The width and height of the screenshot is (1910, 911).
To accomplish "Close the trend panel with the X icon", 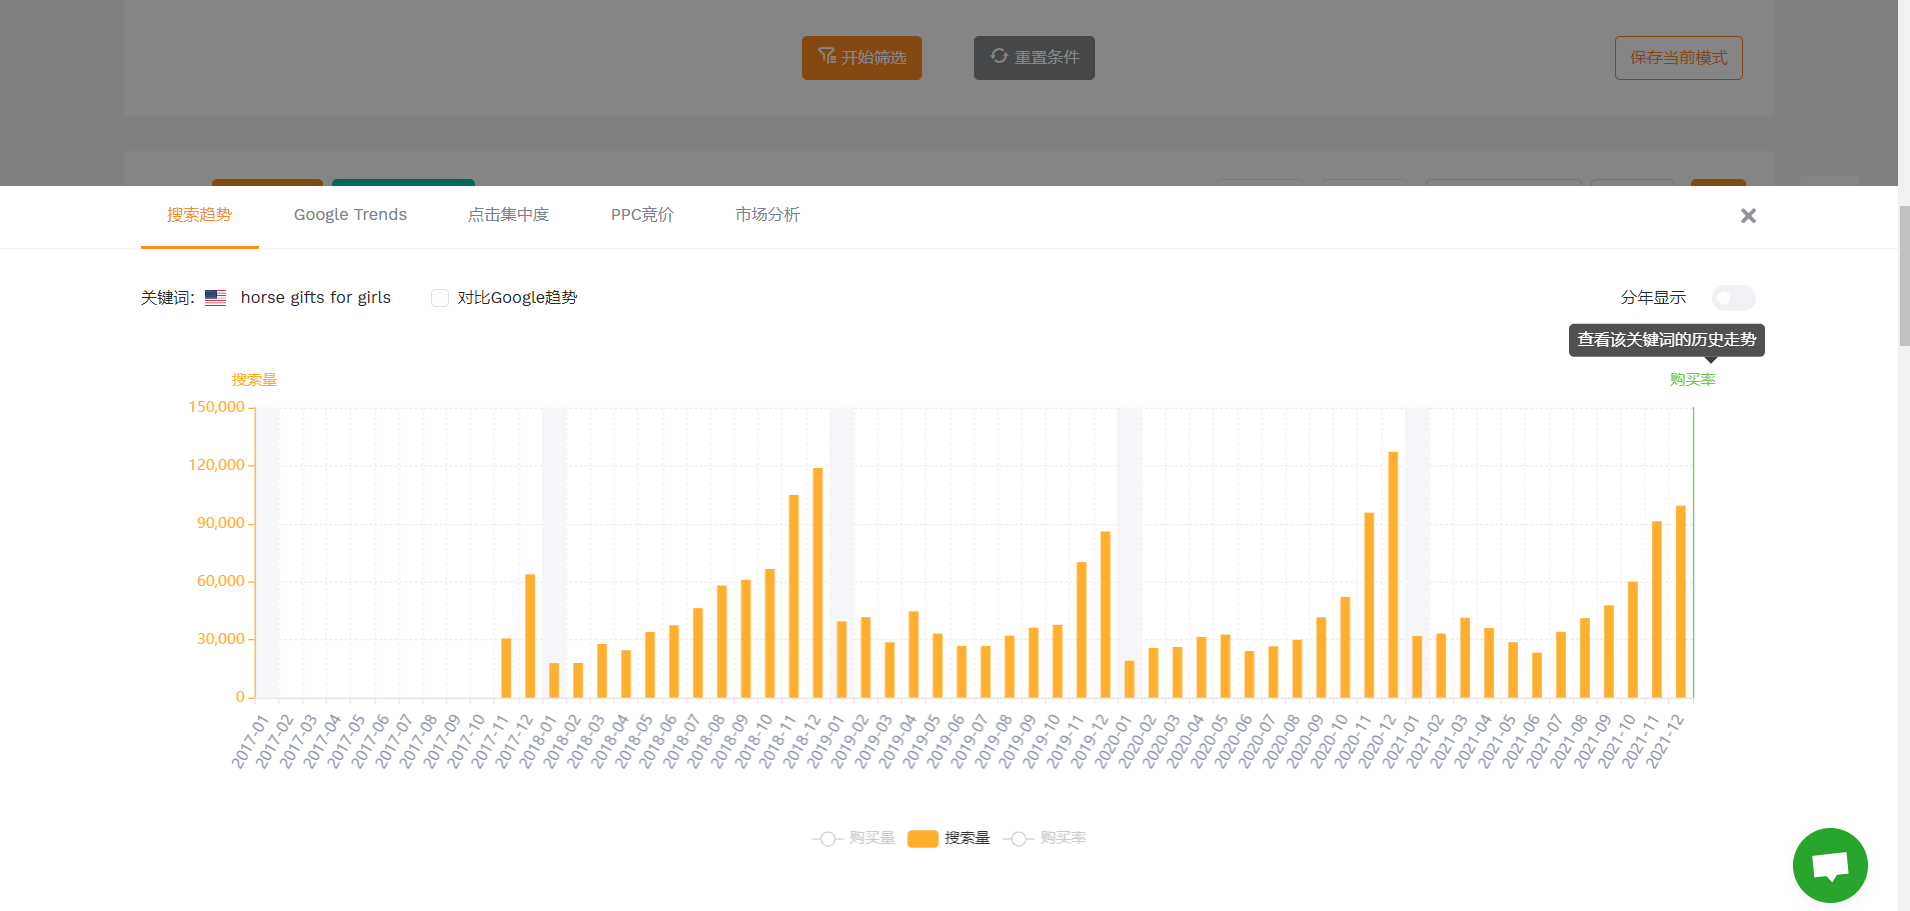I will tap(1748, 216).
